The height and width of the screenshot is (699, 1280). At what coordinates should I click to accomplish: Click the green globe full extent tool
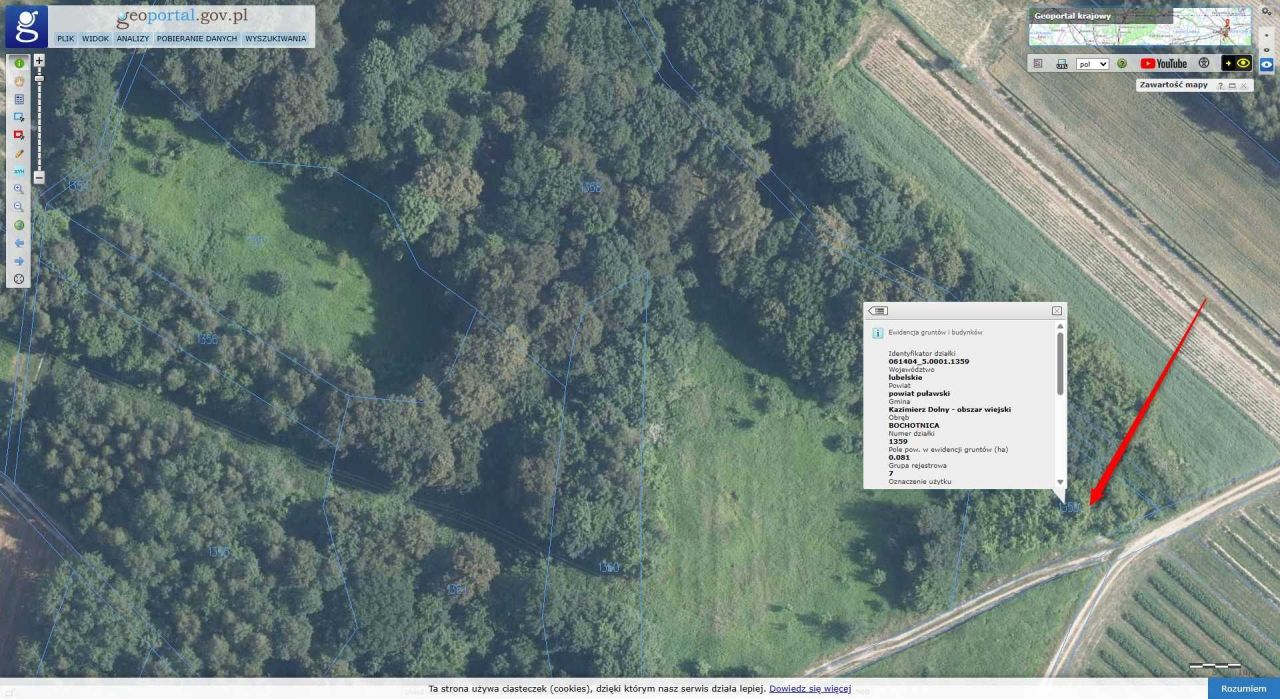[19, 225]
